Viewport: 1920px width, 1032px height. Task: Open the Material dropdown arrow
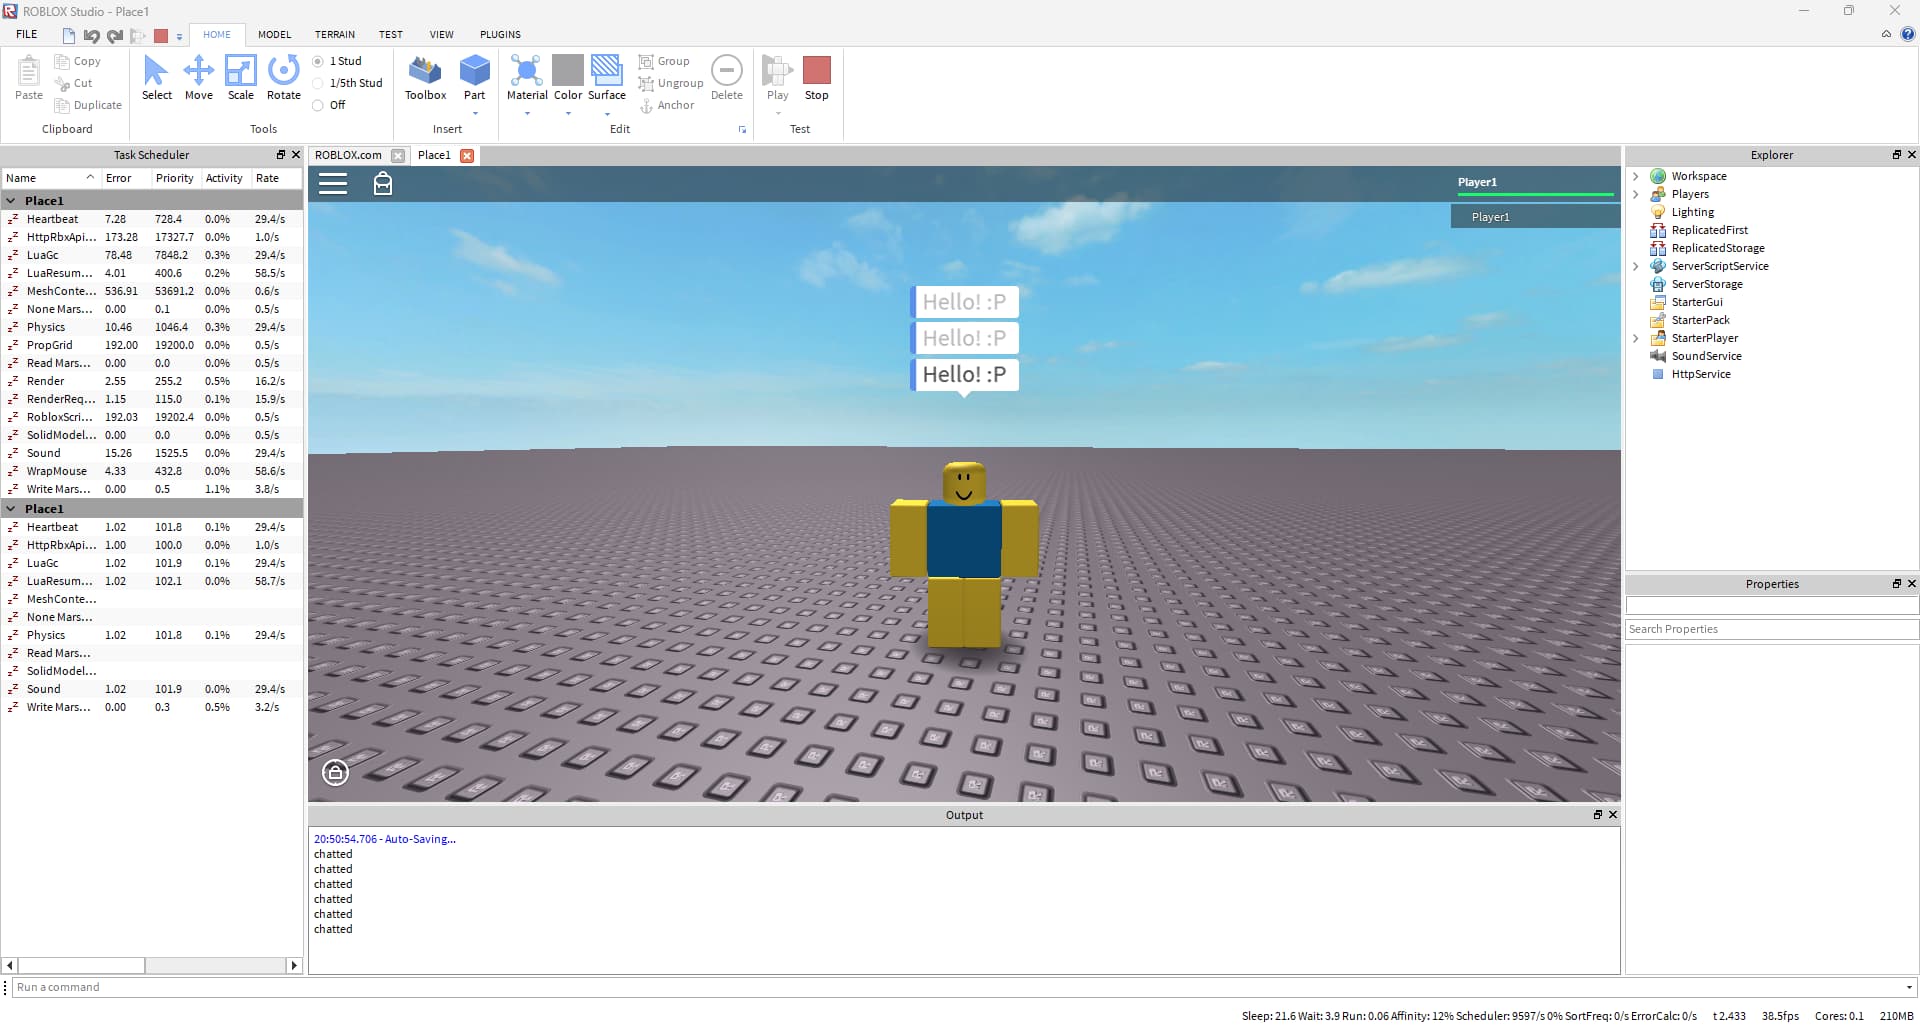tap(527, 114)
